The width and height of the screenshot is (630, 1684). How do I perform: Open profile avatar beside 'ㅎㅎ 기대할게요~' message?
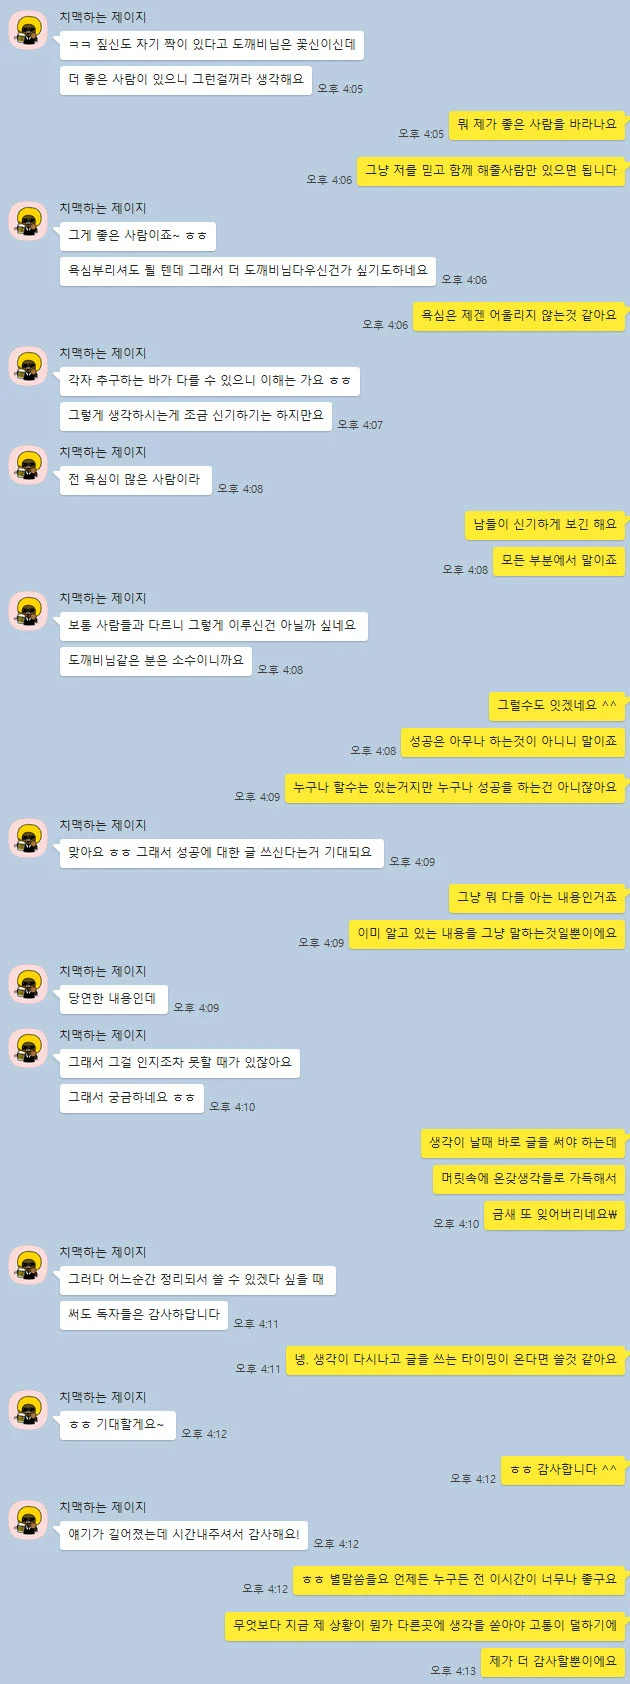click(28, 1410)
